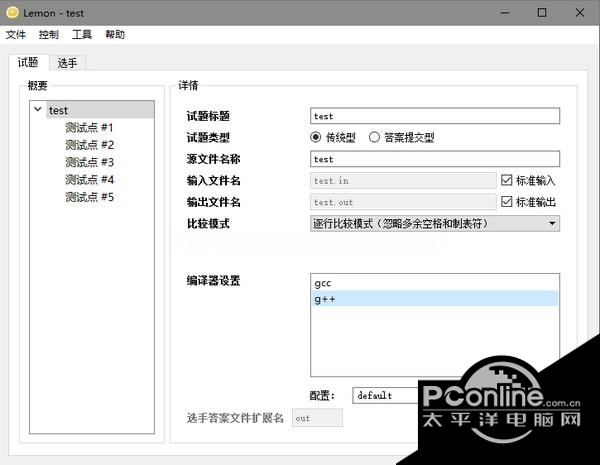Open the 控制 menu
This screenshot has height=465, width=600.
click(49, 35)
